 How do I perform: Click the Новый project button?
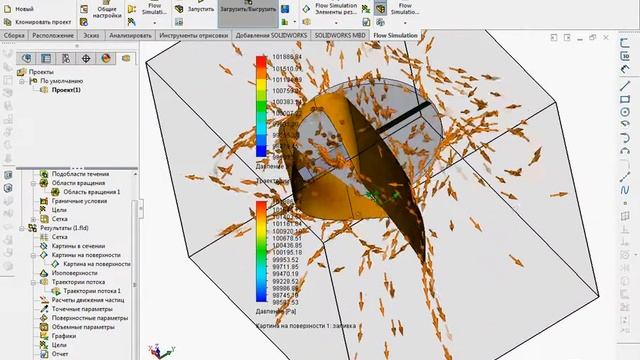(x=19, y=9)
